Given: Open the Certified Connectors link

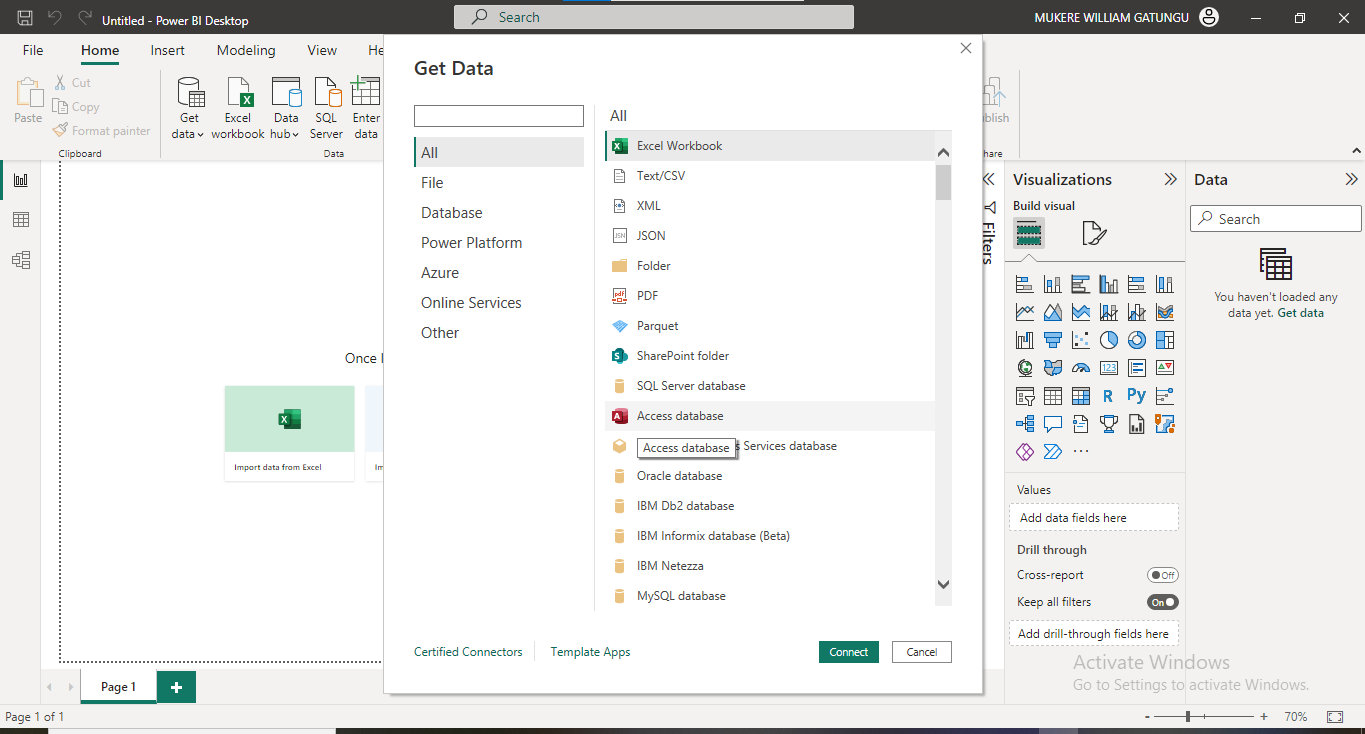Looking at the screenshot, I should coord(468,652).
